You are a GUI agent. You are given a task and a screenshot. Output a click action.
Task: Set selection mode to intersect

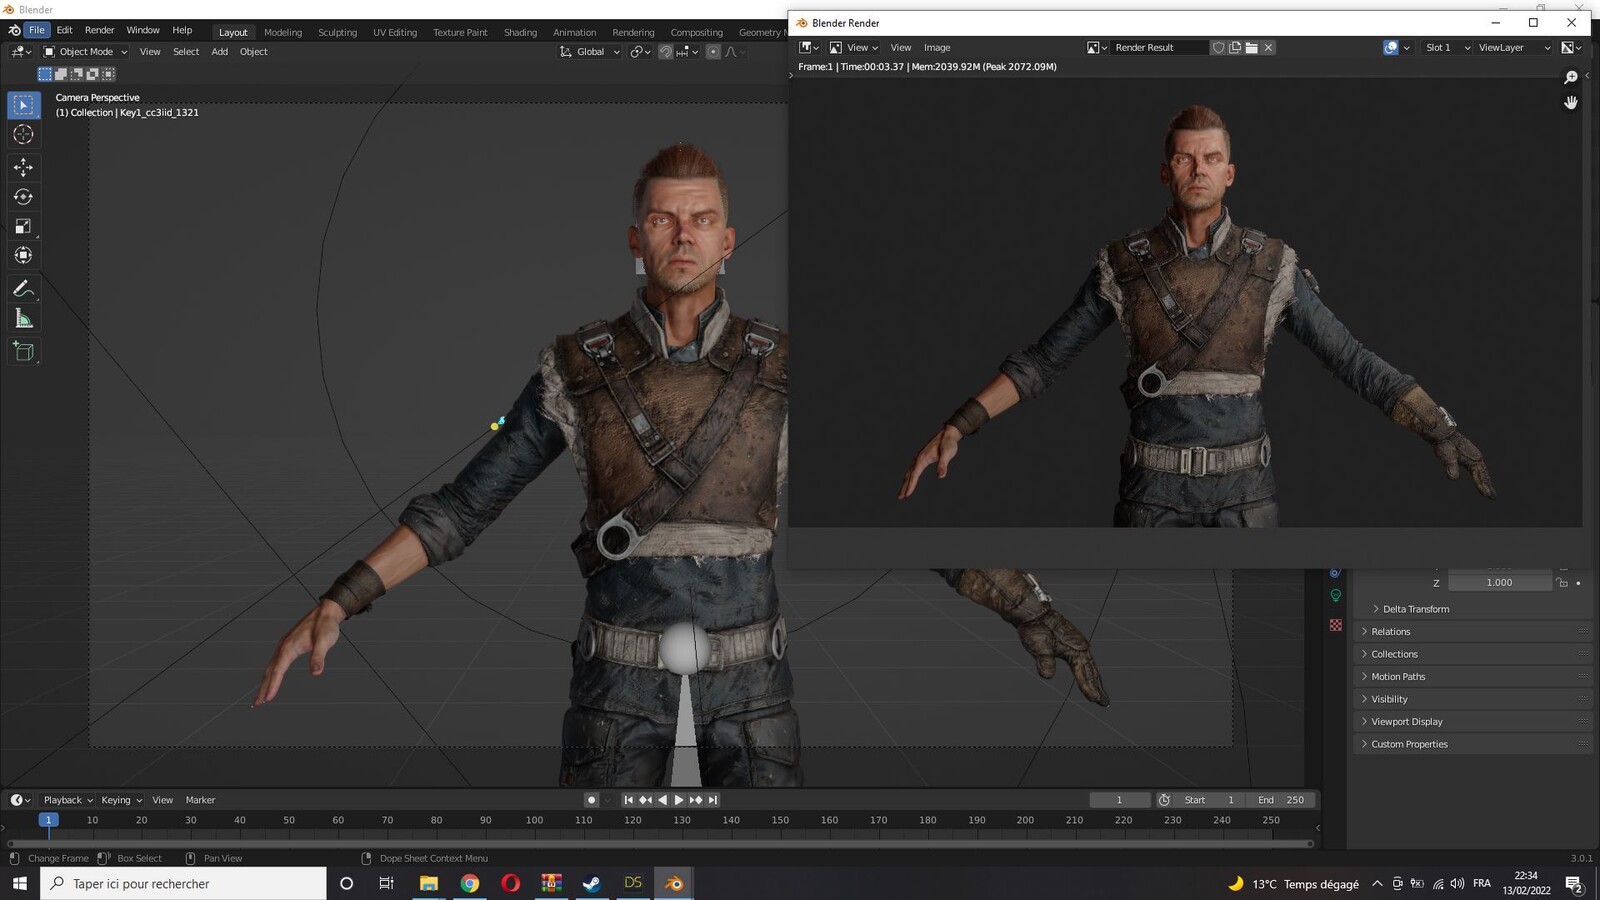pos(108,74)
